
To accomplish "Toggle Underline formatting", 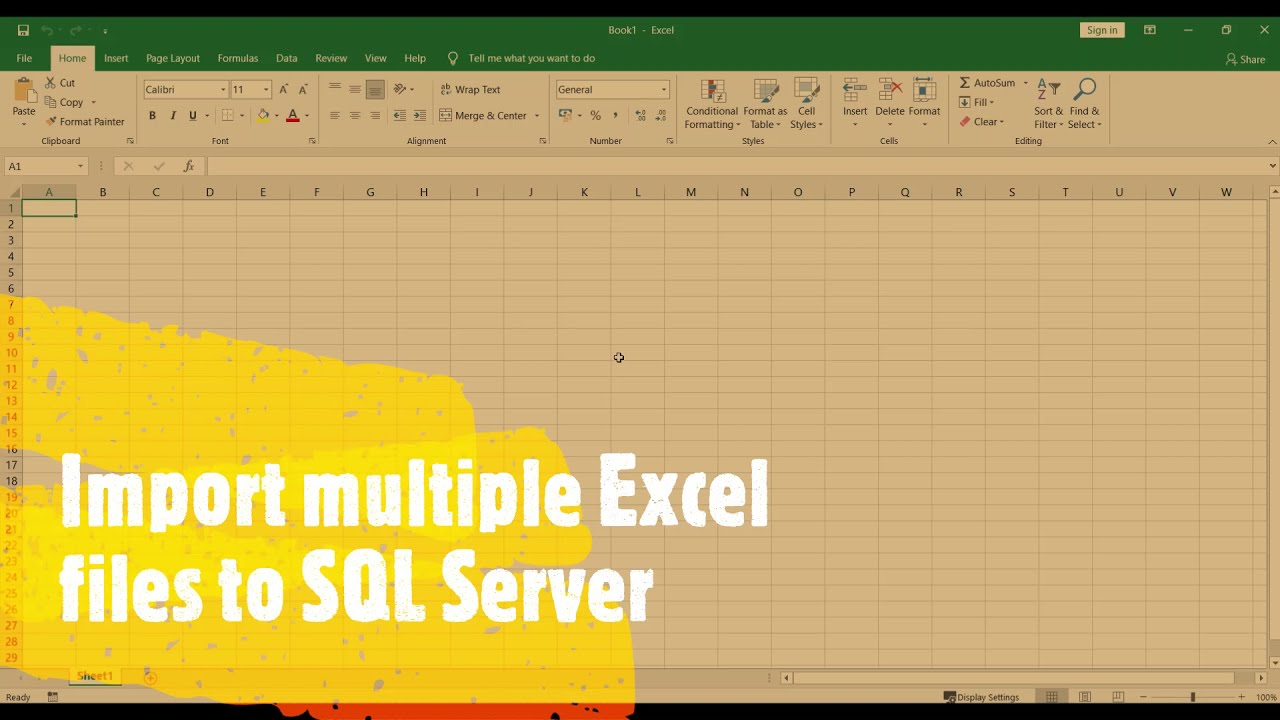I will (193, 116).
